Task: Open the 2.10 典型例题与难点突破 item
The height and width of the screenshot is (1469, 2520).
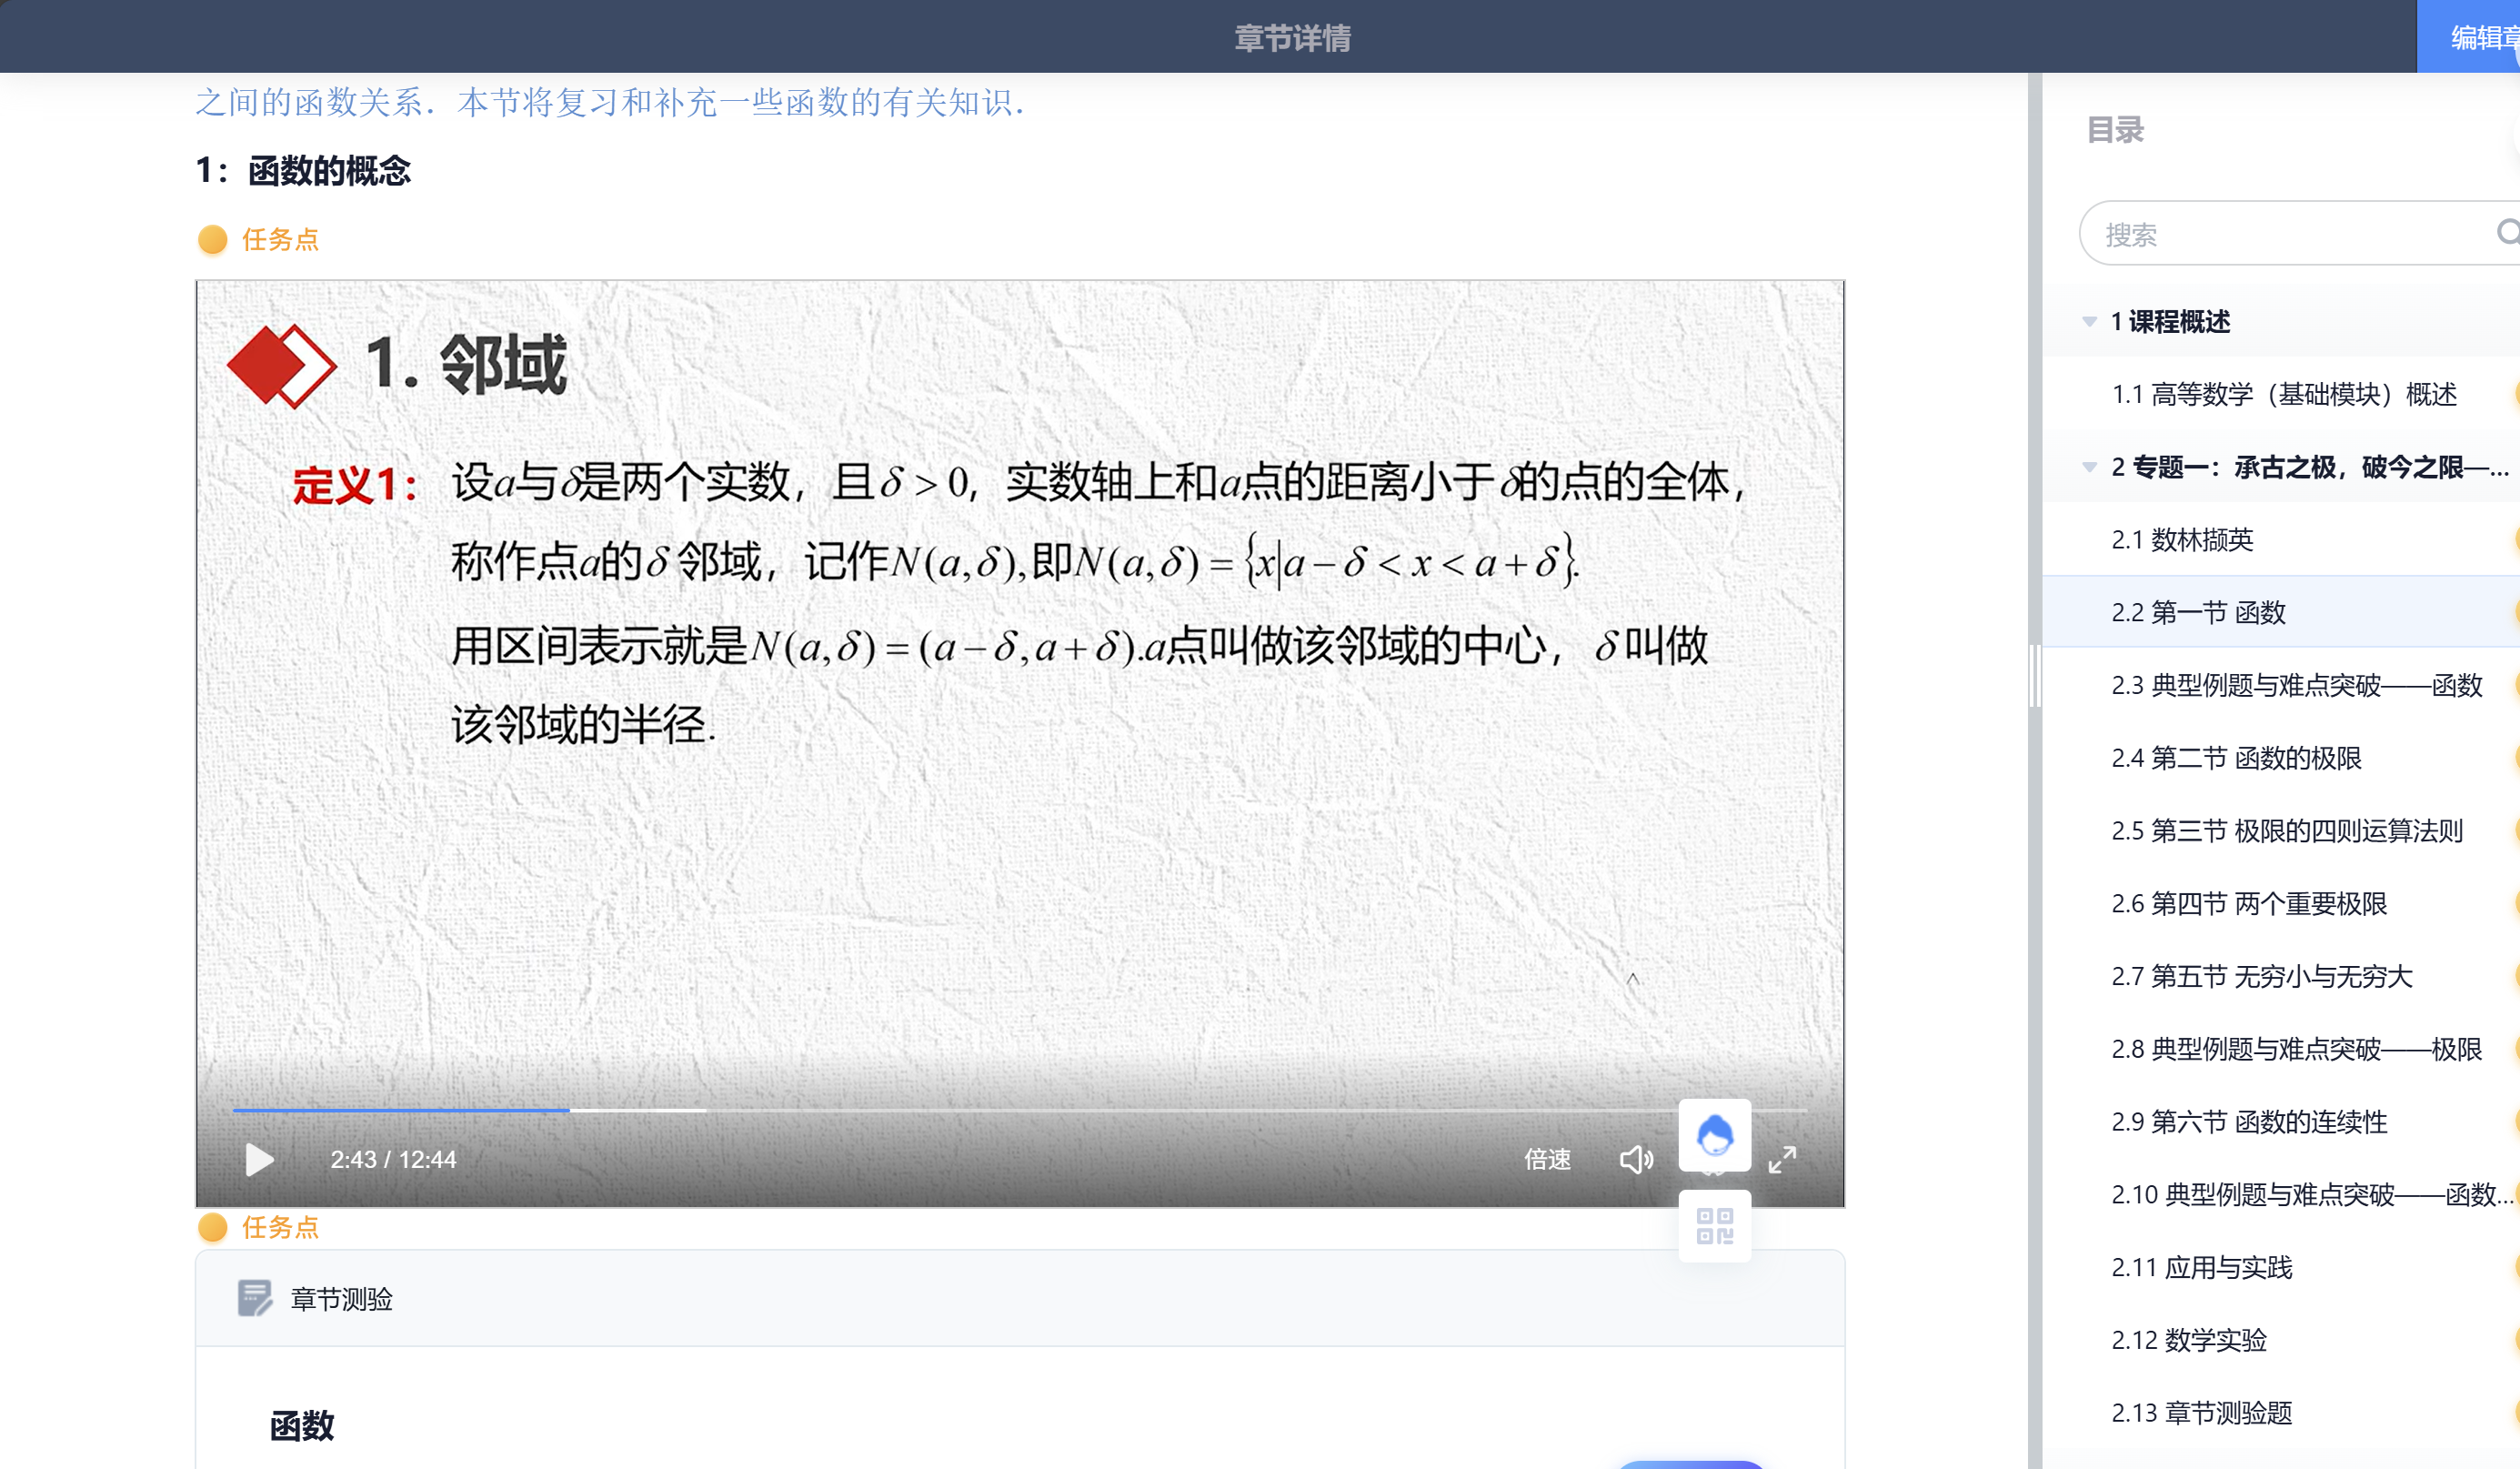Action: click(x=2312, y=1195)
